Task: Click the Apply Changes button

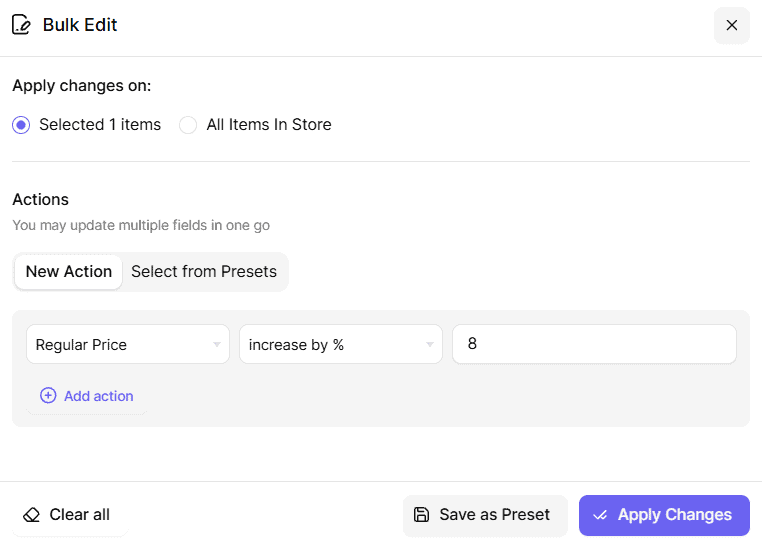Action: tap(664, 515)
